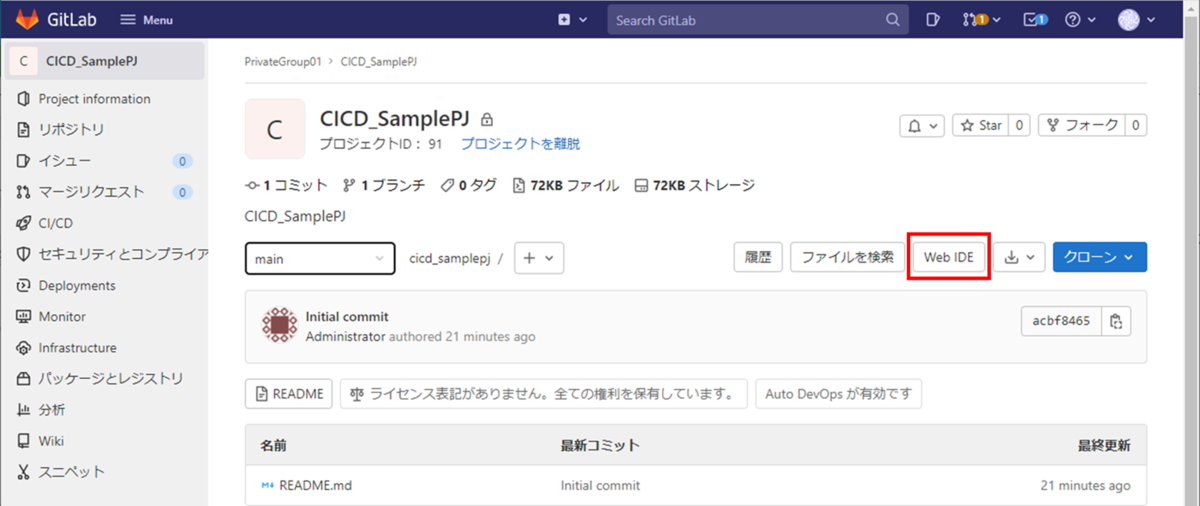The width and height of the screenshot is (1200, 506).
Task: Open Initial commit title in commit box
Action: pyautogui.click(x=347, y=317)
